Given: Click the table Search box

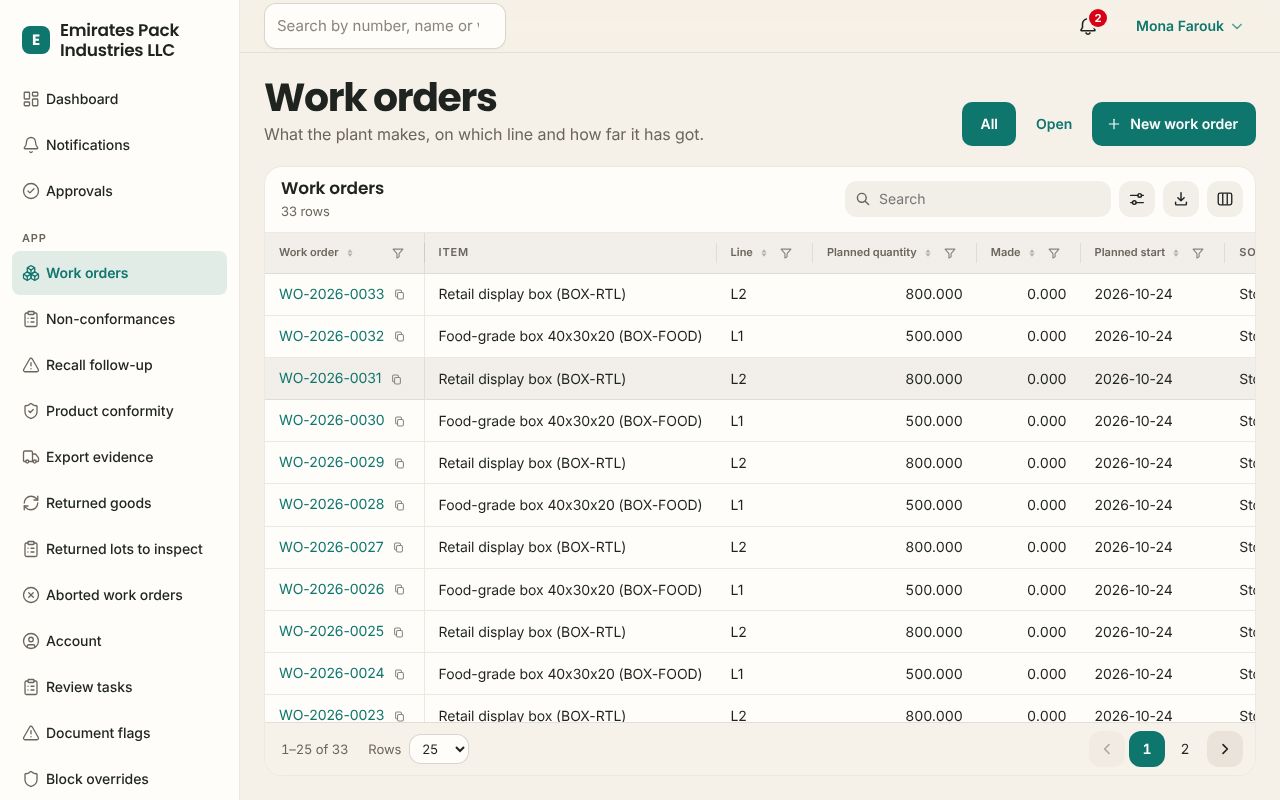Looking at the screenshot, I should point(978,199).
